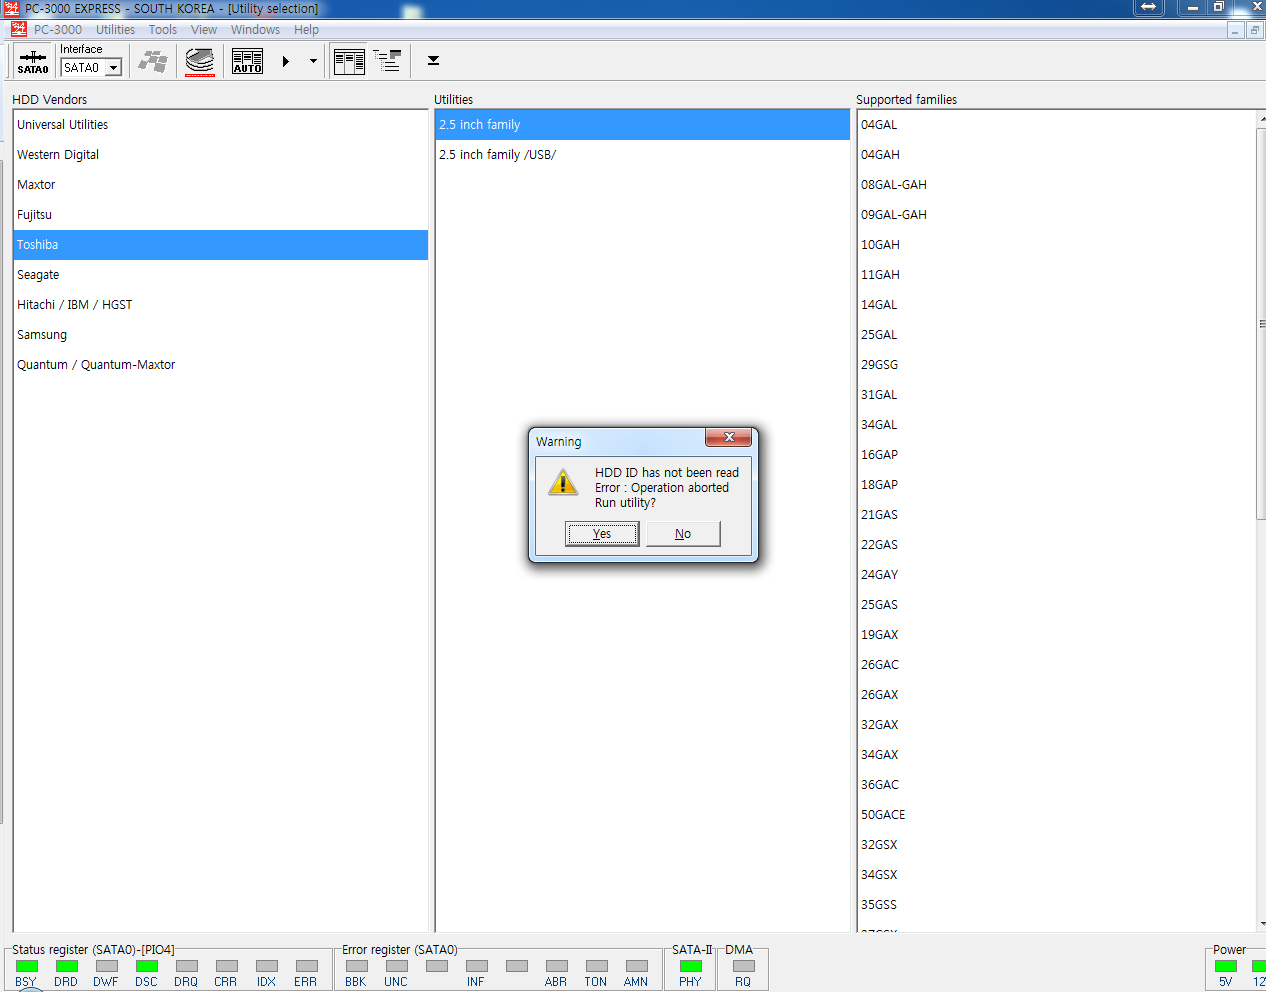This screenshot has height=992, width=1266.
Task: Select 19GAX in Supported families
Action: [1056, 635]
